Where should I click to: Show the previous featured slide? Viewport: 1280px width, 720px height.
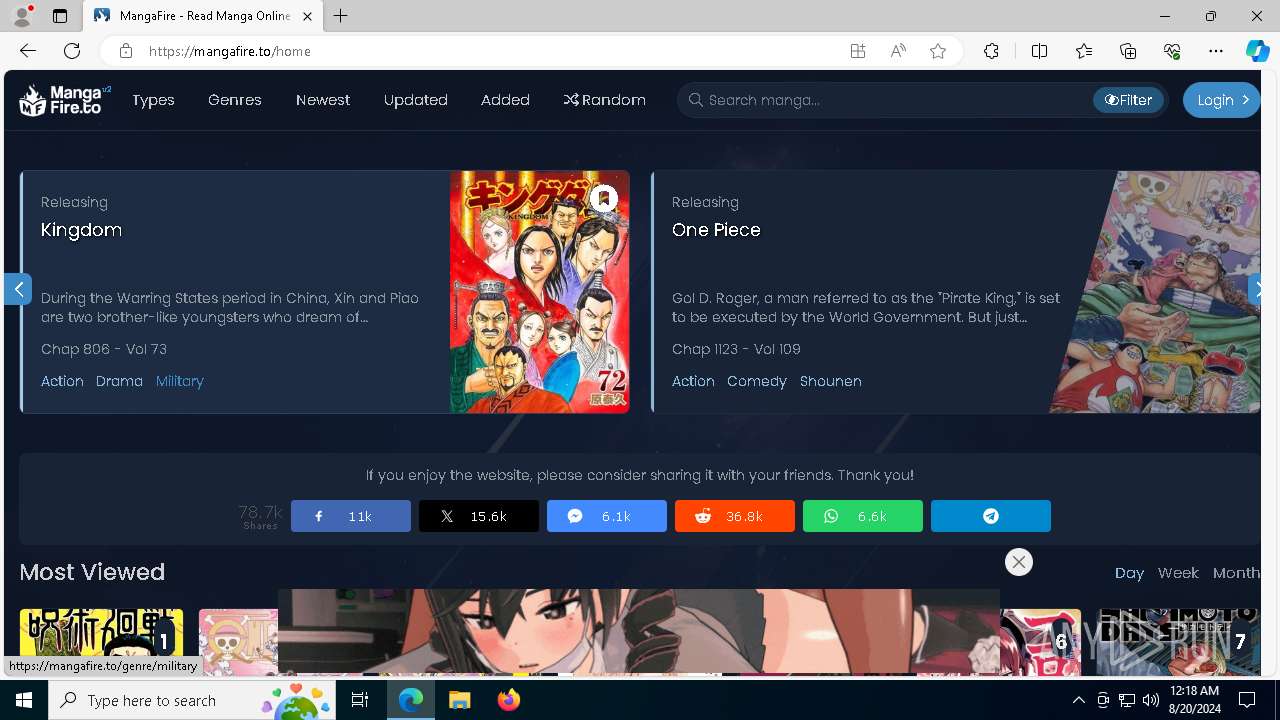pyautogui.click(x=18, y=289)
